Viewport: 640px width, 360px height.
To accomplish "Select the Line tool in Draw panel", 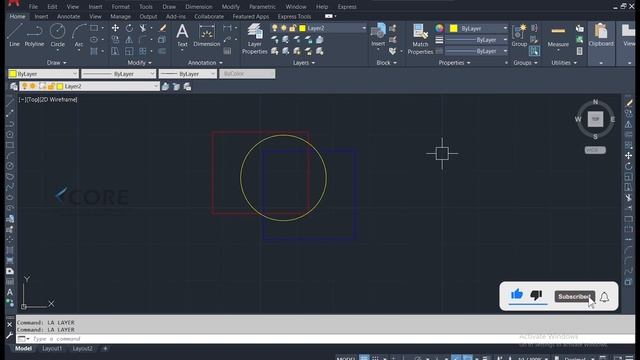I will (14, 35).
